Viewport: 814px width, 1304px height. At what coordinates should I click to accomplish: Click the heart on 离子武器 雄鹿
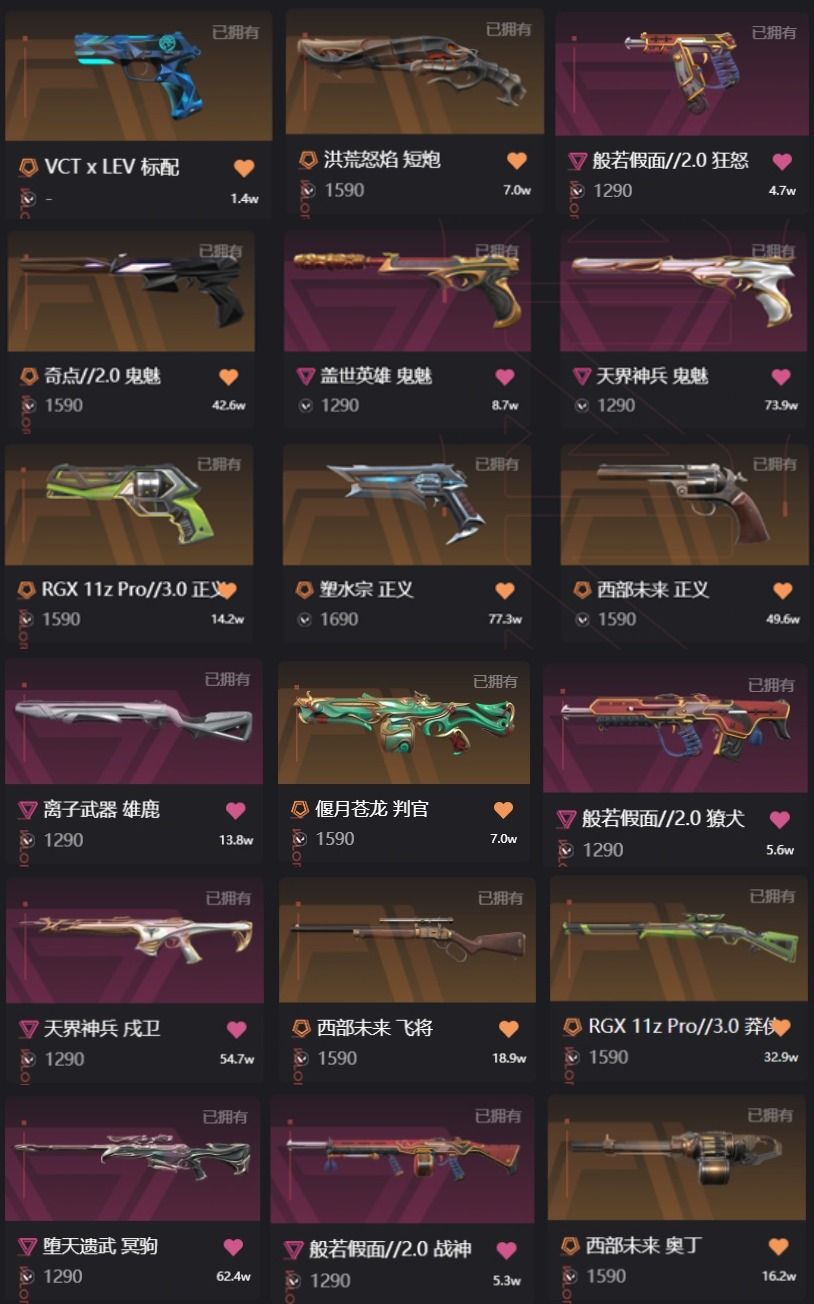(236, 810)
